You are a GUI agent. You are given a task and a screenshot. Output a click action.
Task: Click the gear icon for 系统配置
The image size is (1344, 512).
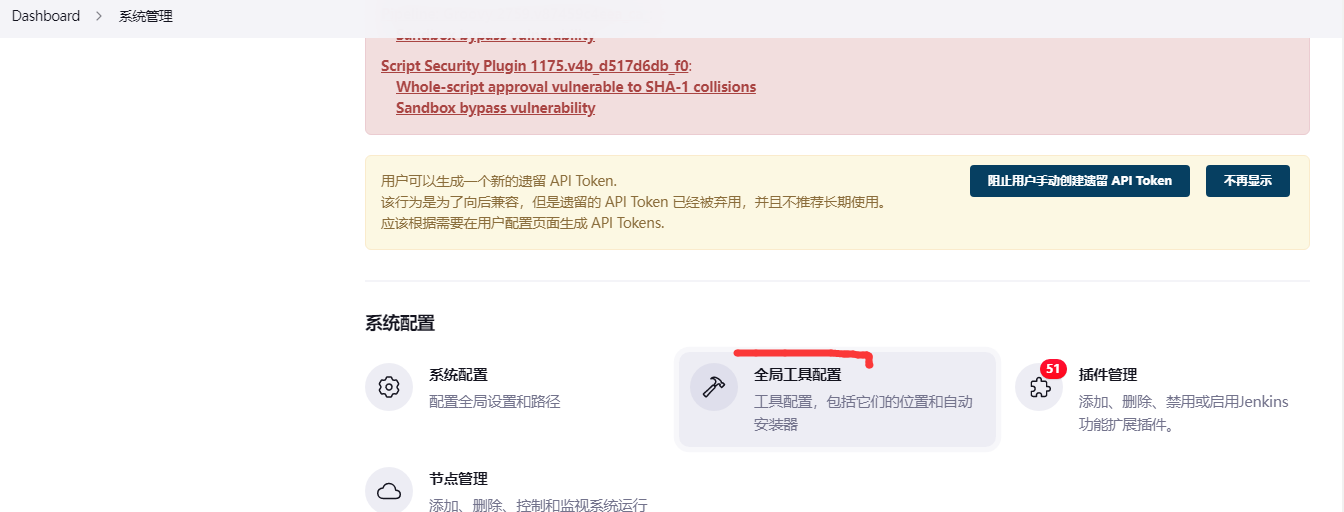point(389,387)
